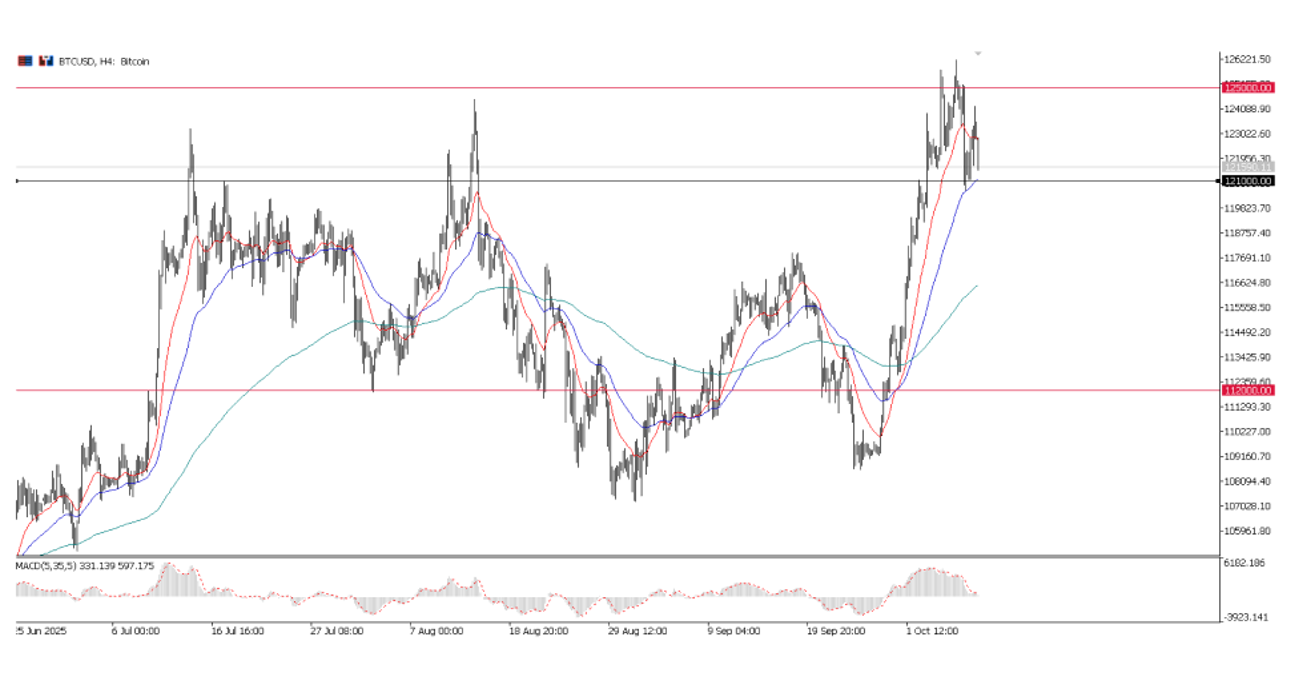Click the red grid icon before the BTCUSD label
This screenshot has width=1302, height=691.
pos(24,60)
